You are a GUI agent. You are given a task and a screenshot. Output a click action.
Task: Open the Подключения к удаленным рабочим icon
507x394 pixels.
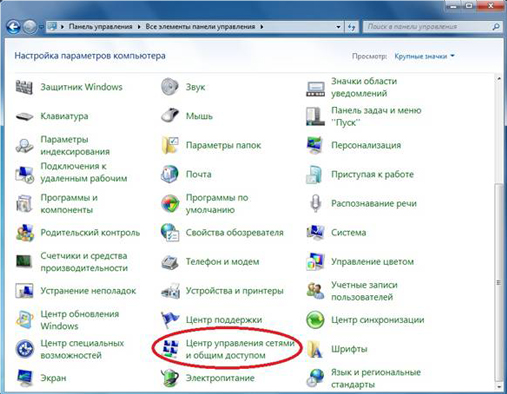pos(24,174)
